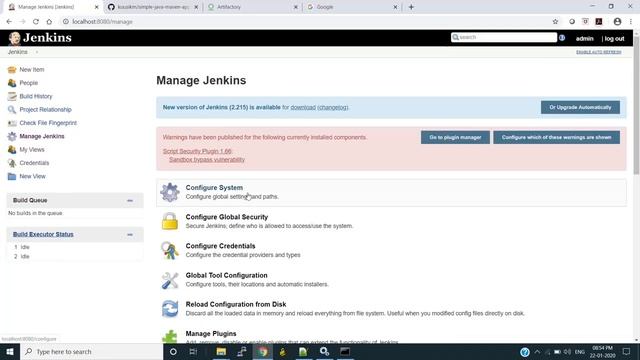Click the Configure Global Security padlock icon
The image size is (640, 360).
pyautogui.click(x=170, y=221)
